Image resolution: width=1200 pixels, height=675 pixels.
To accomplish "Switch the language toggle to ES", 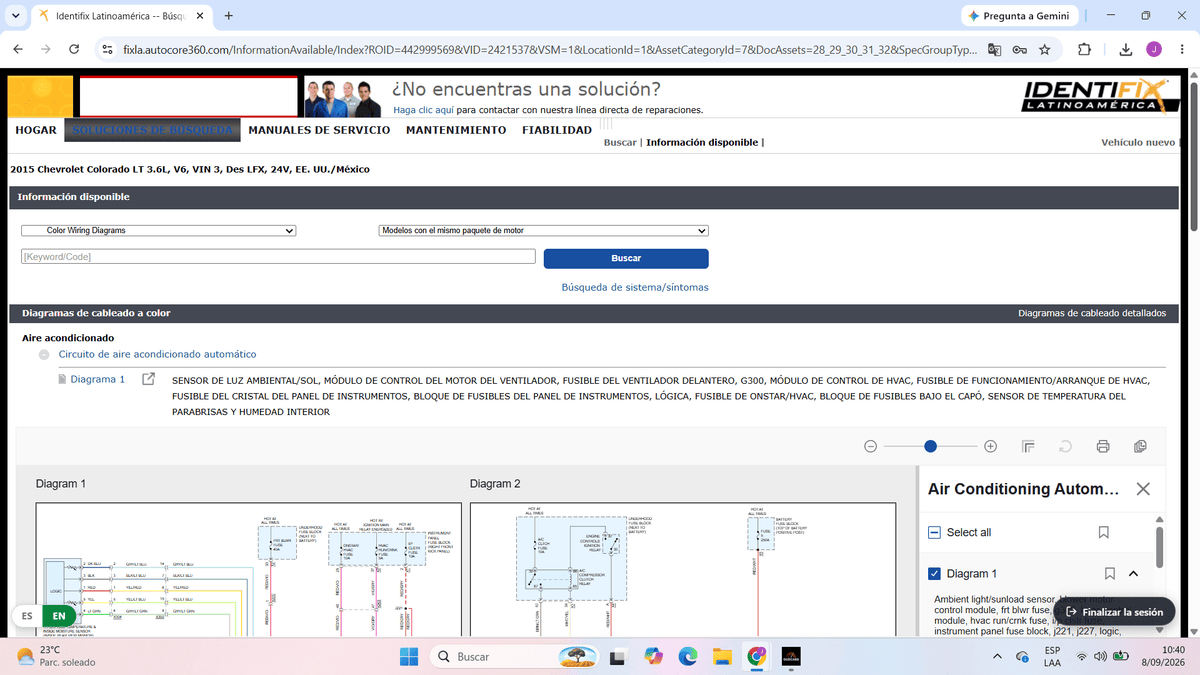I will coord(25,616).
